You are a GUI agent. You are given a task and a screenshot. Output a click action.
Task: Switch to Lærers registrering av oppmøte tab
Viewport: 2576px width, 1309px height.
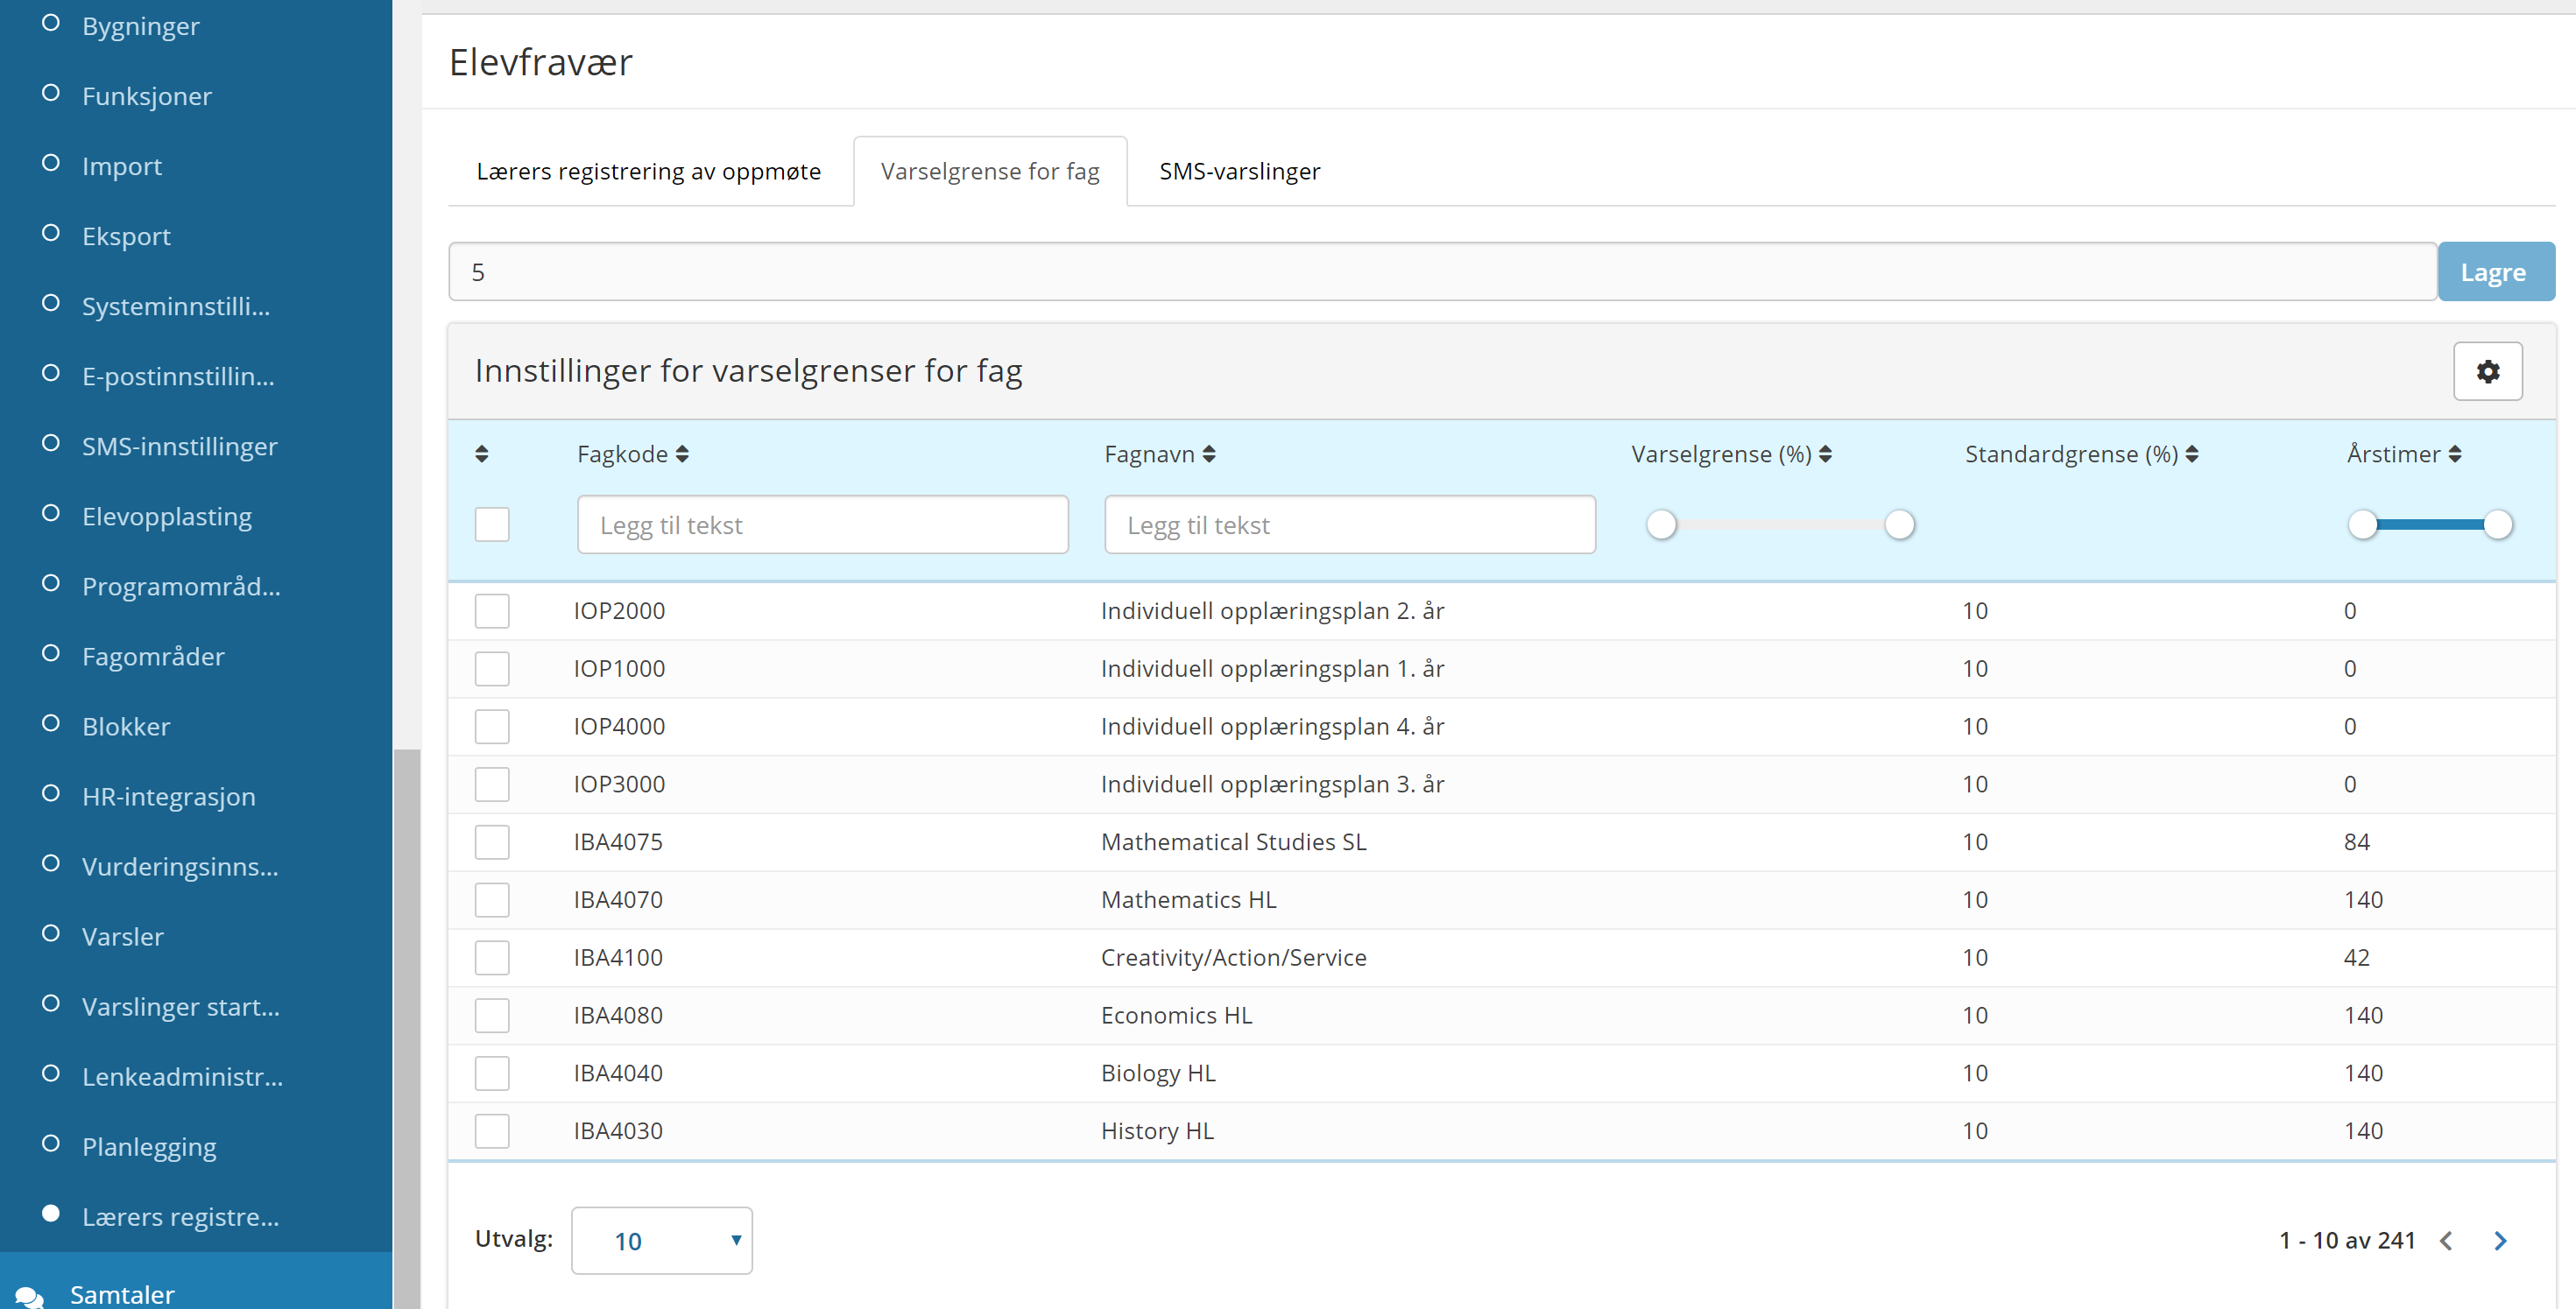649,171
